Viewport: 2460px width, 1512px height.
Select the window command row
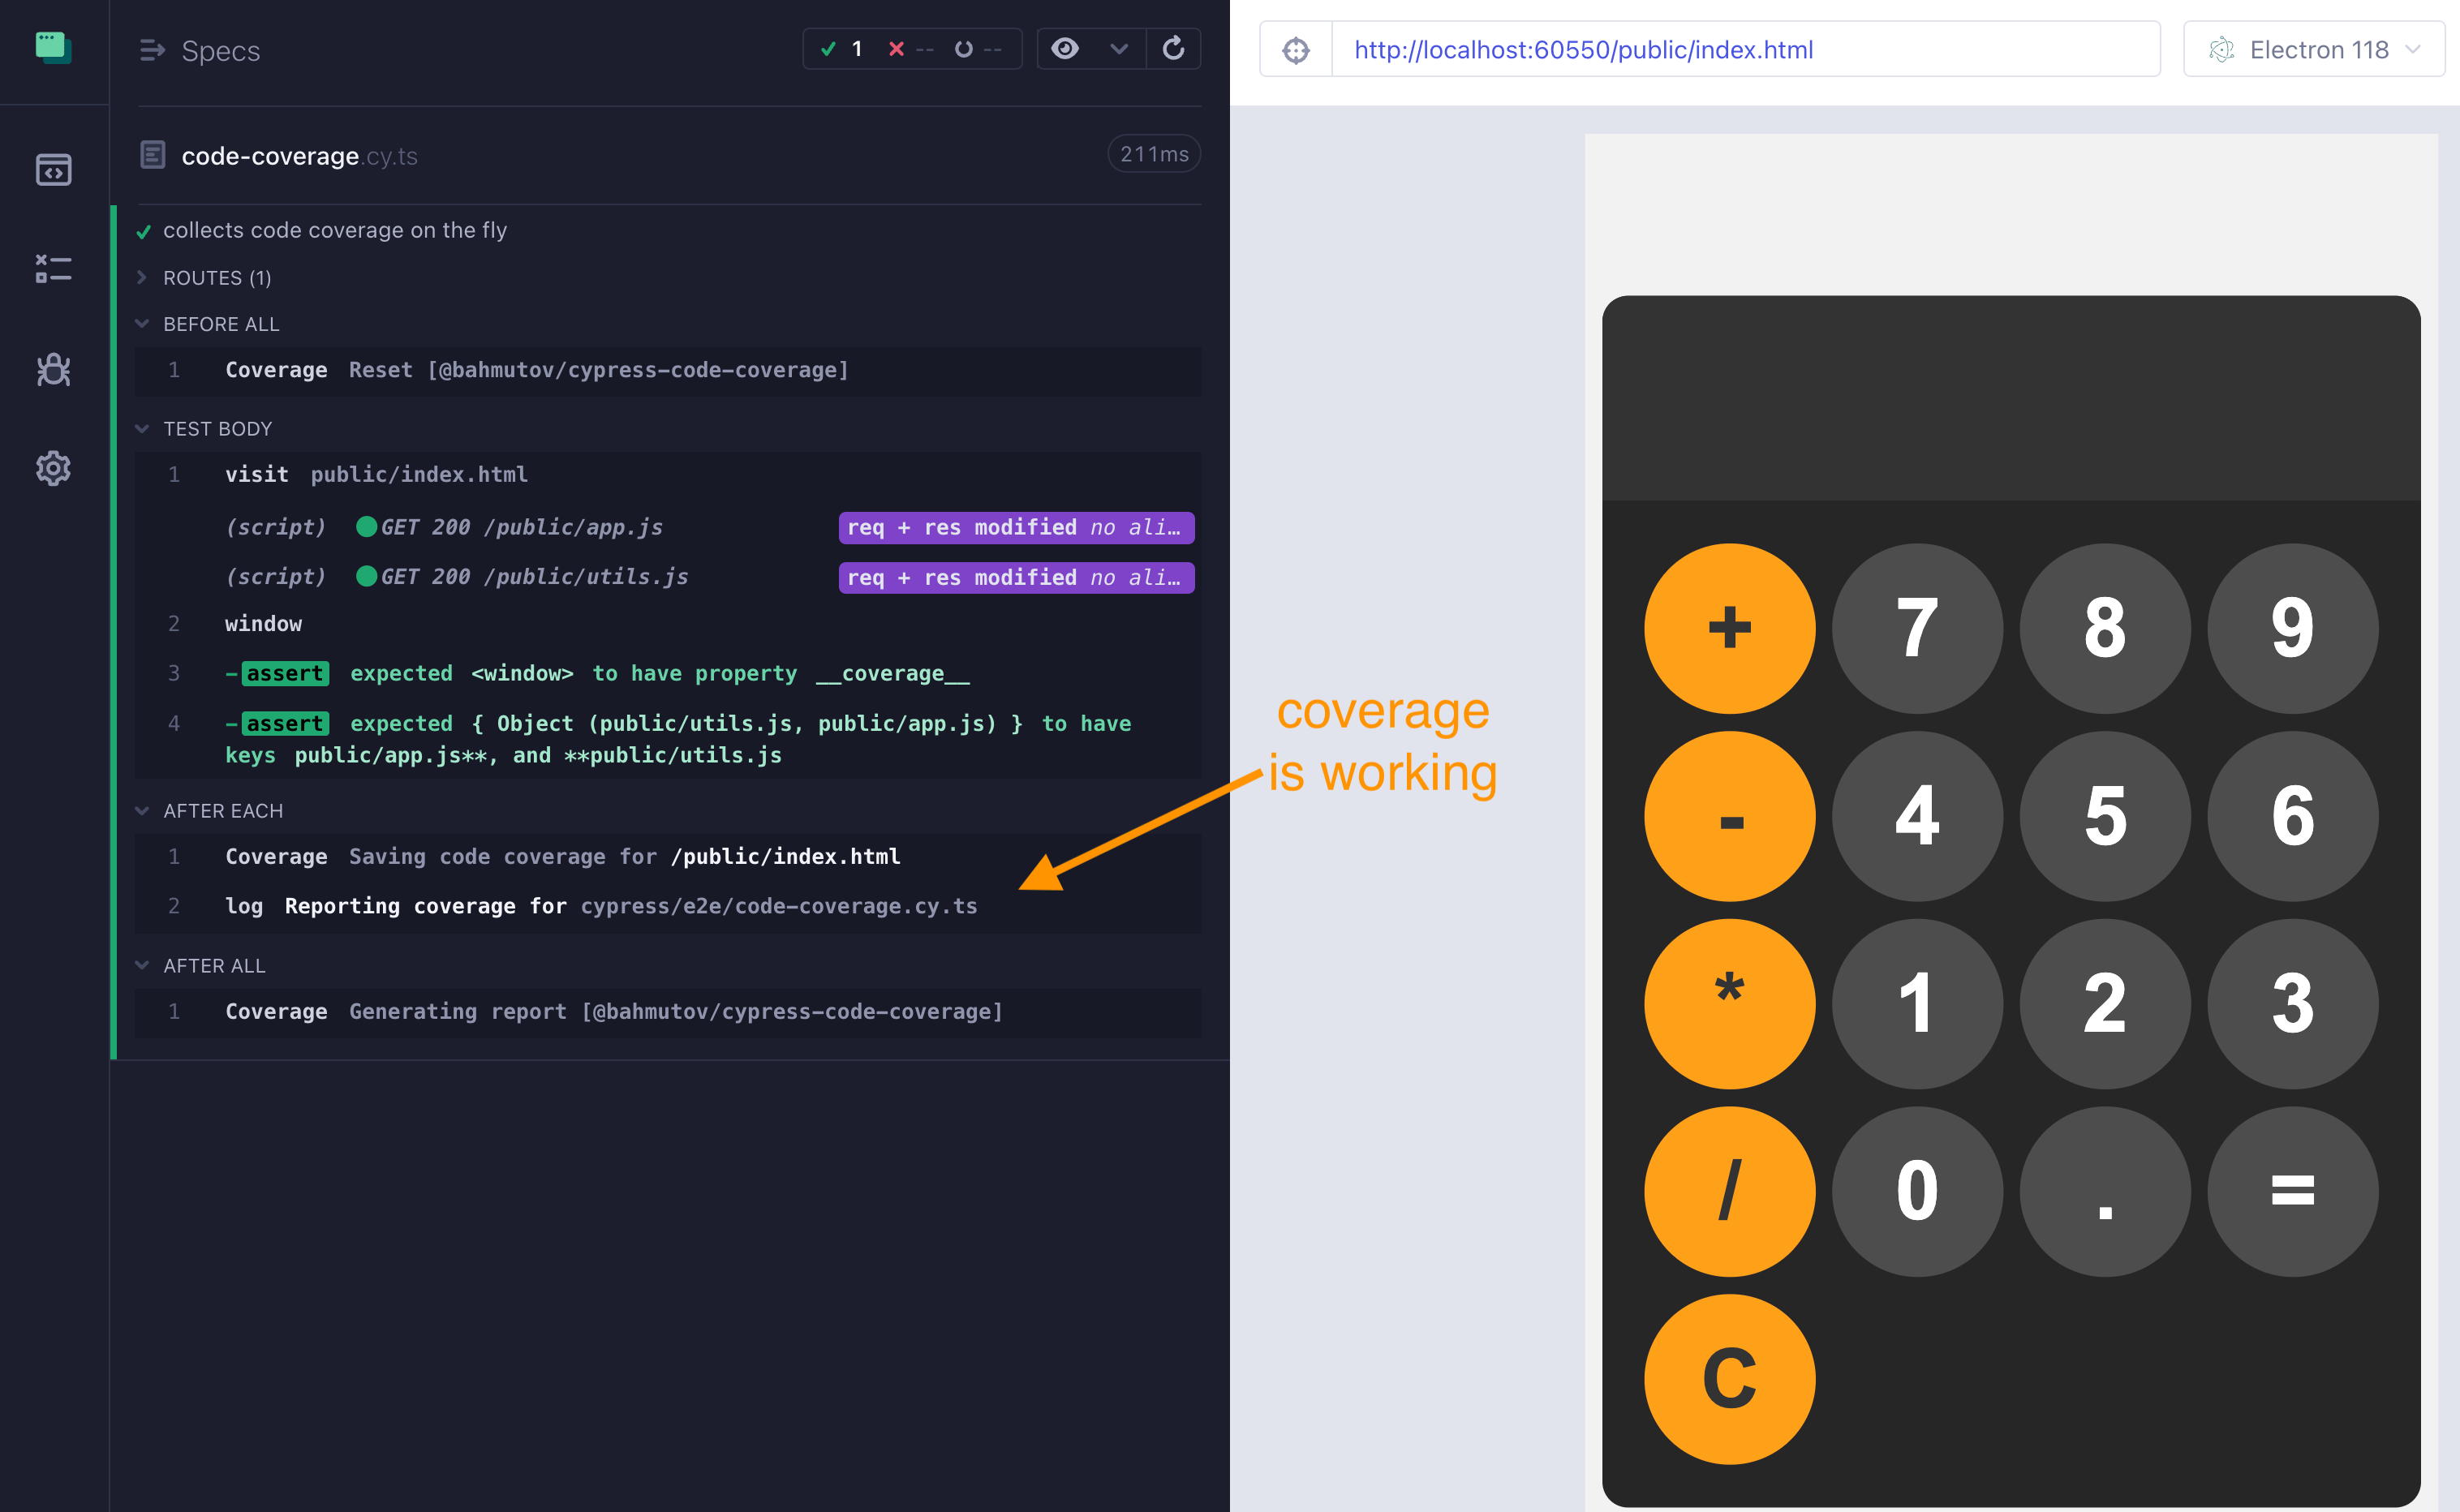668,624
